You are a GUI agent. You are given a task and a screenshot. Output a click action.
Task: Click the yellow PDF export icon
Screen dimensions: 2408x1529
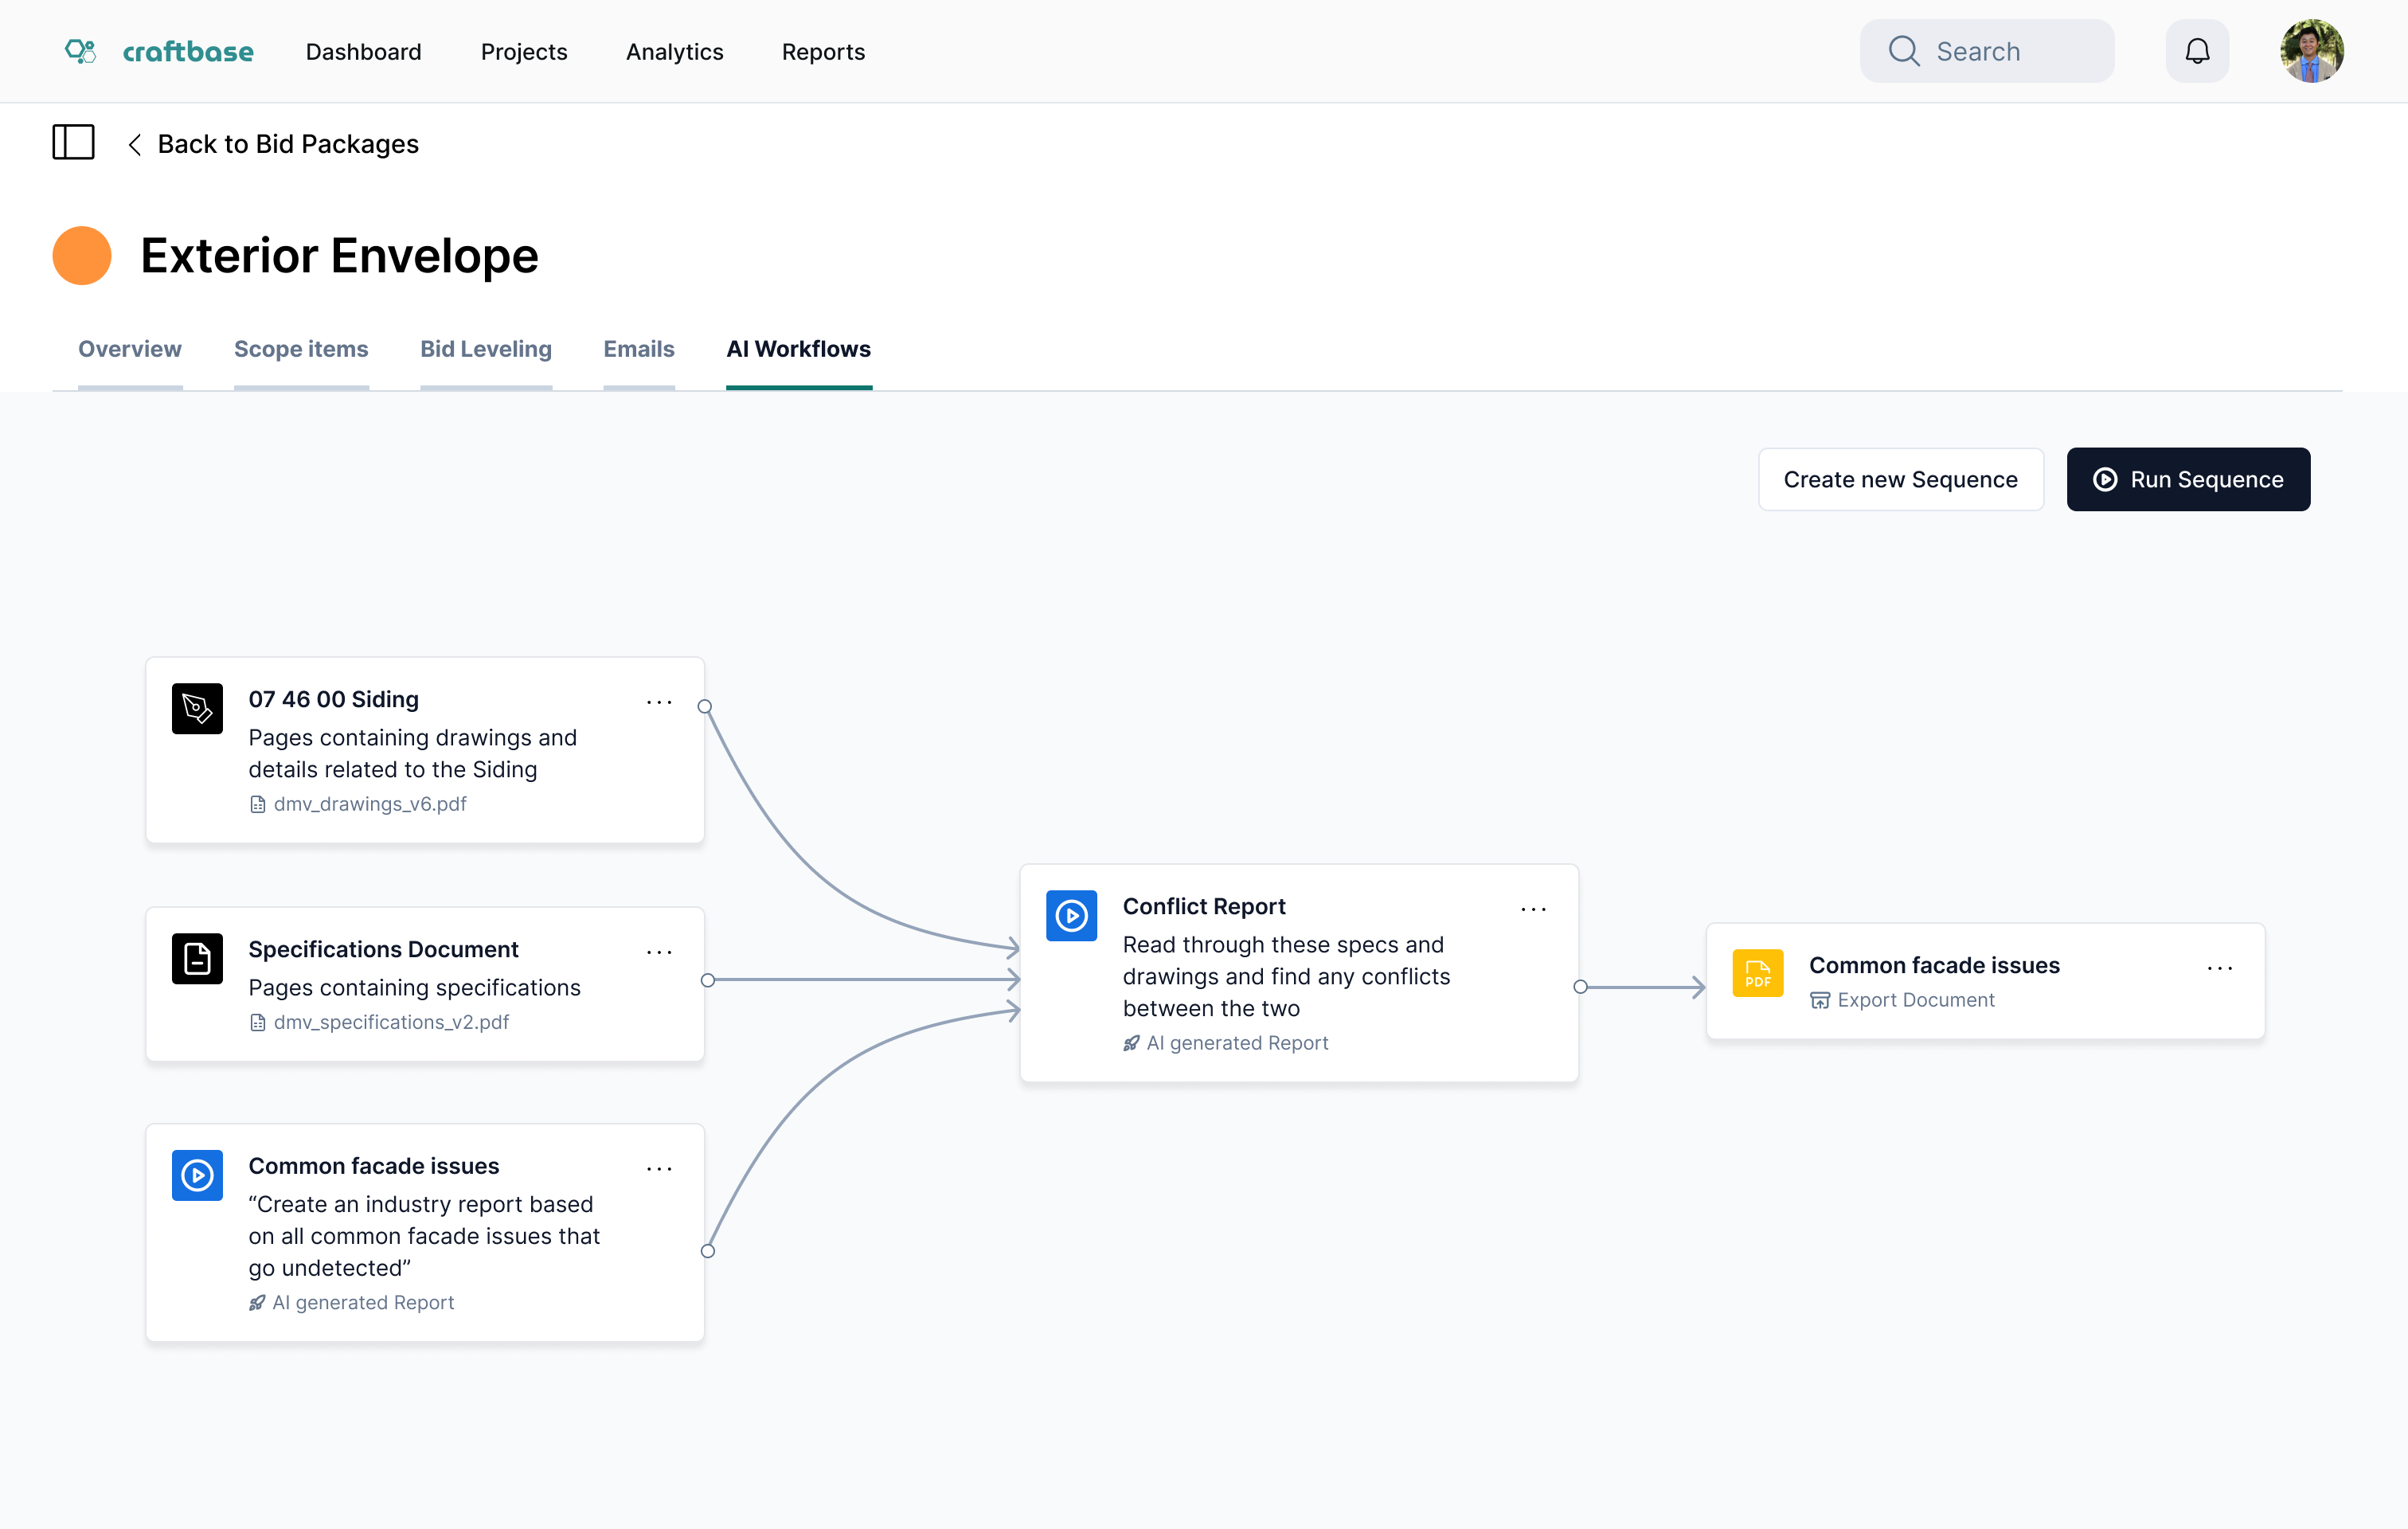pos(1757,973)
